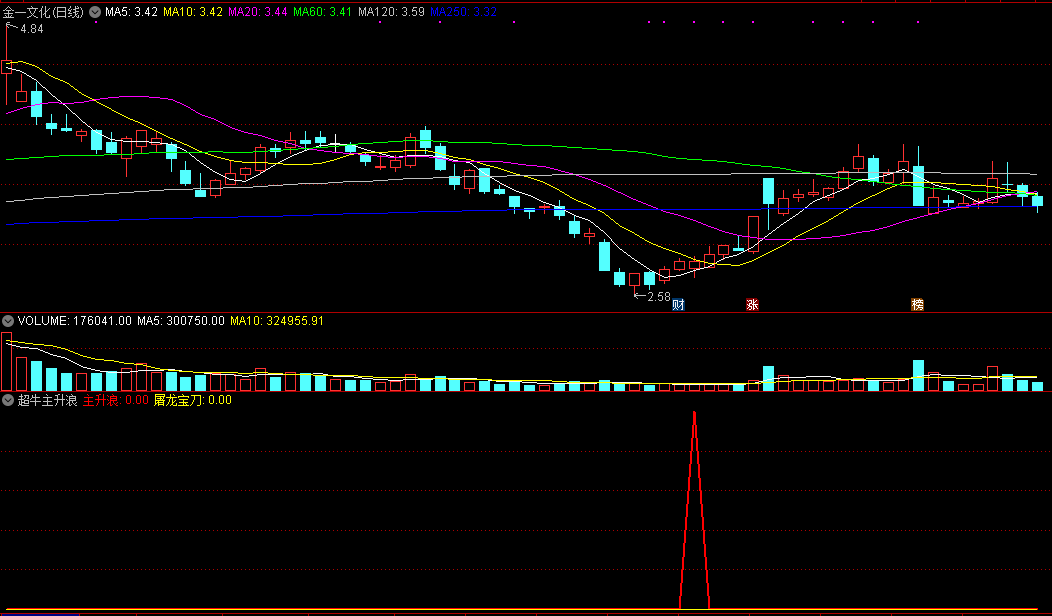Click the tallest cyan volume bar on right
Screen dimensions: 1052x616
(x=918, y=376)
